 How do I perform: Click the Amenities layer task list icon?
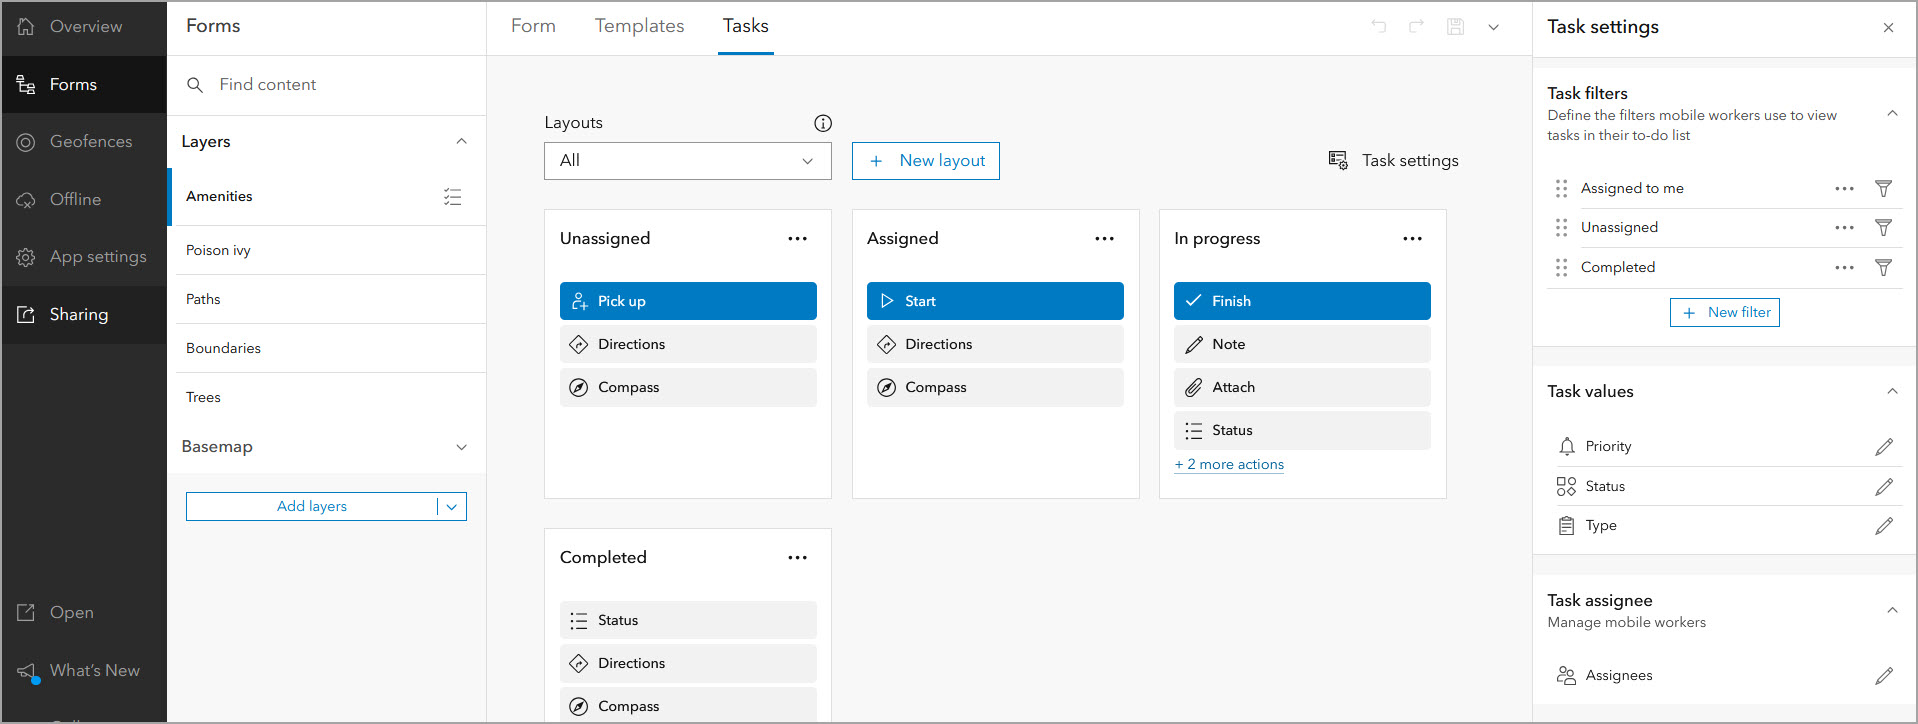click(x=453, y=197)
